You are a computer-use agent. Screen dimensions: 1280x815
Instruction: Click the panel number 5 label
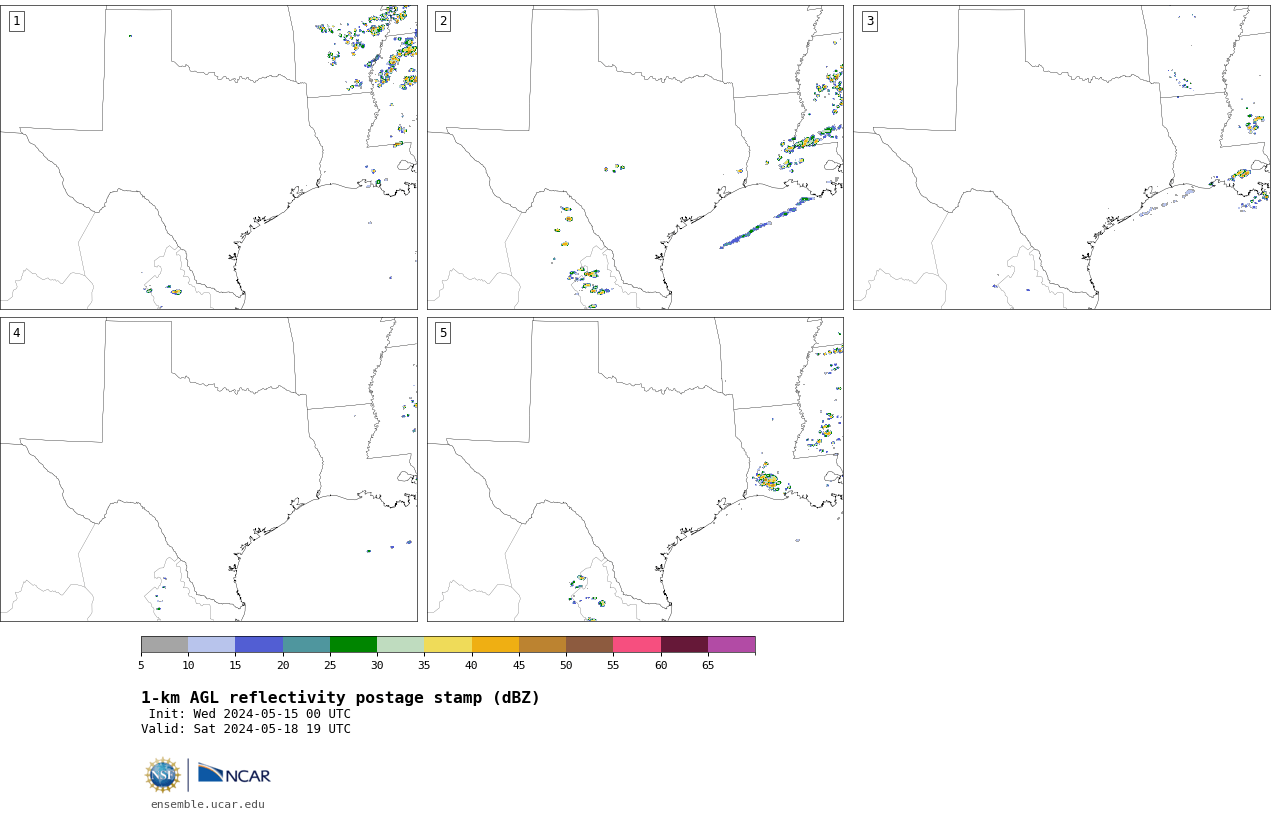click(x=443, y=333)
